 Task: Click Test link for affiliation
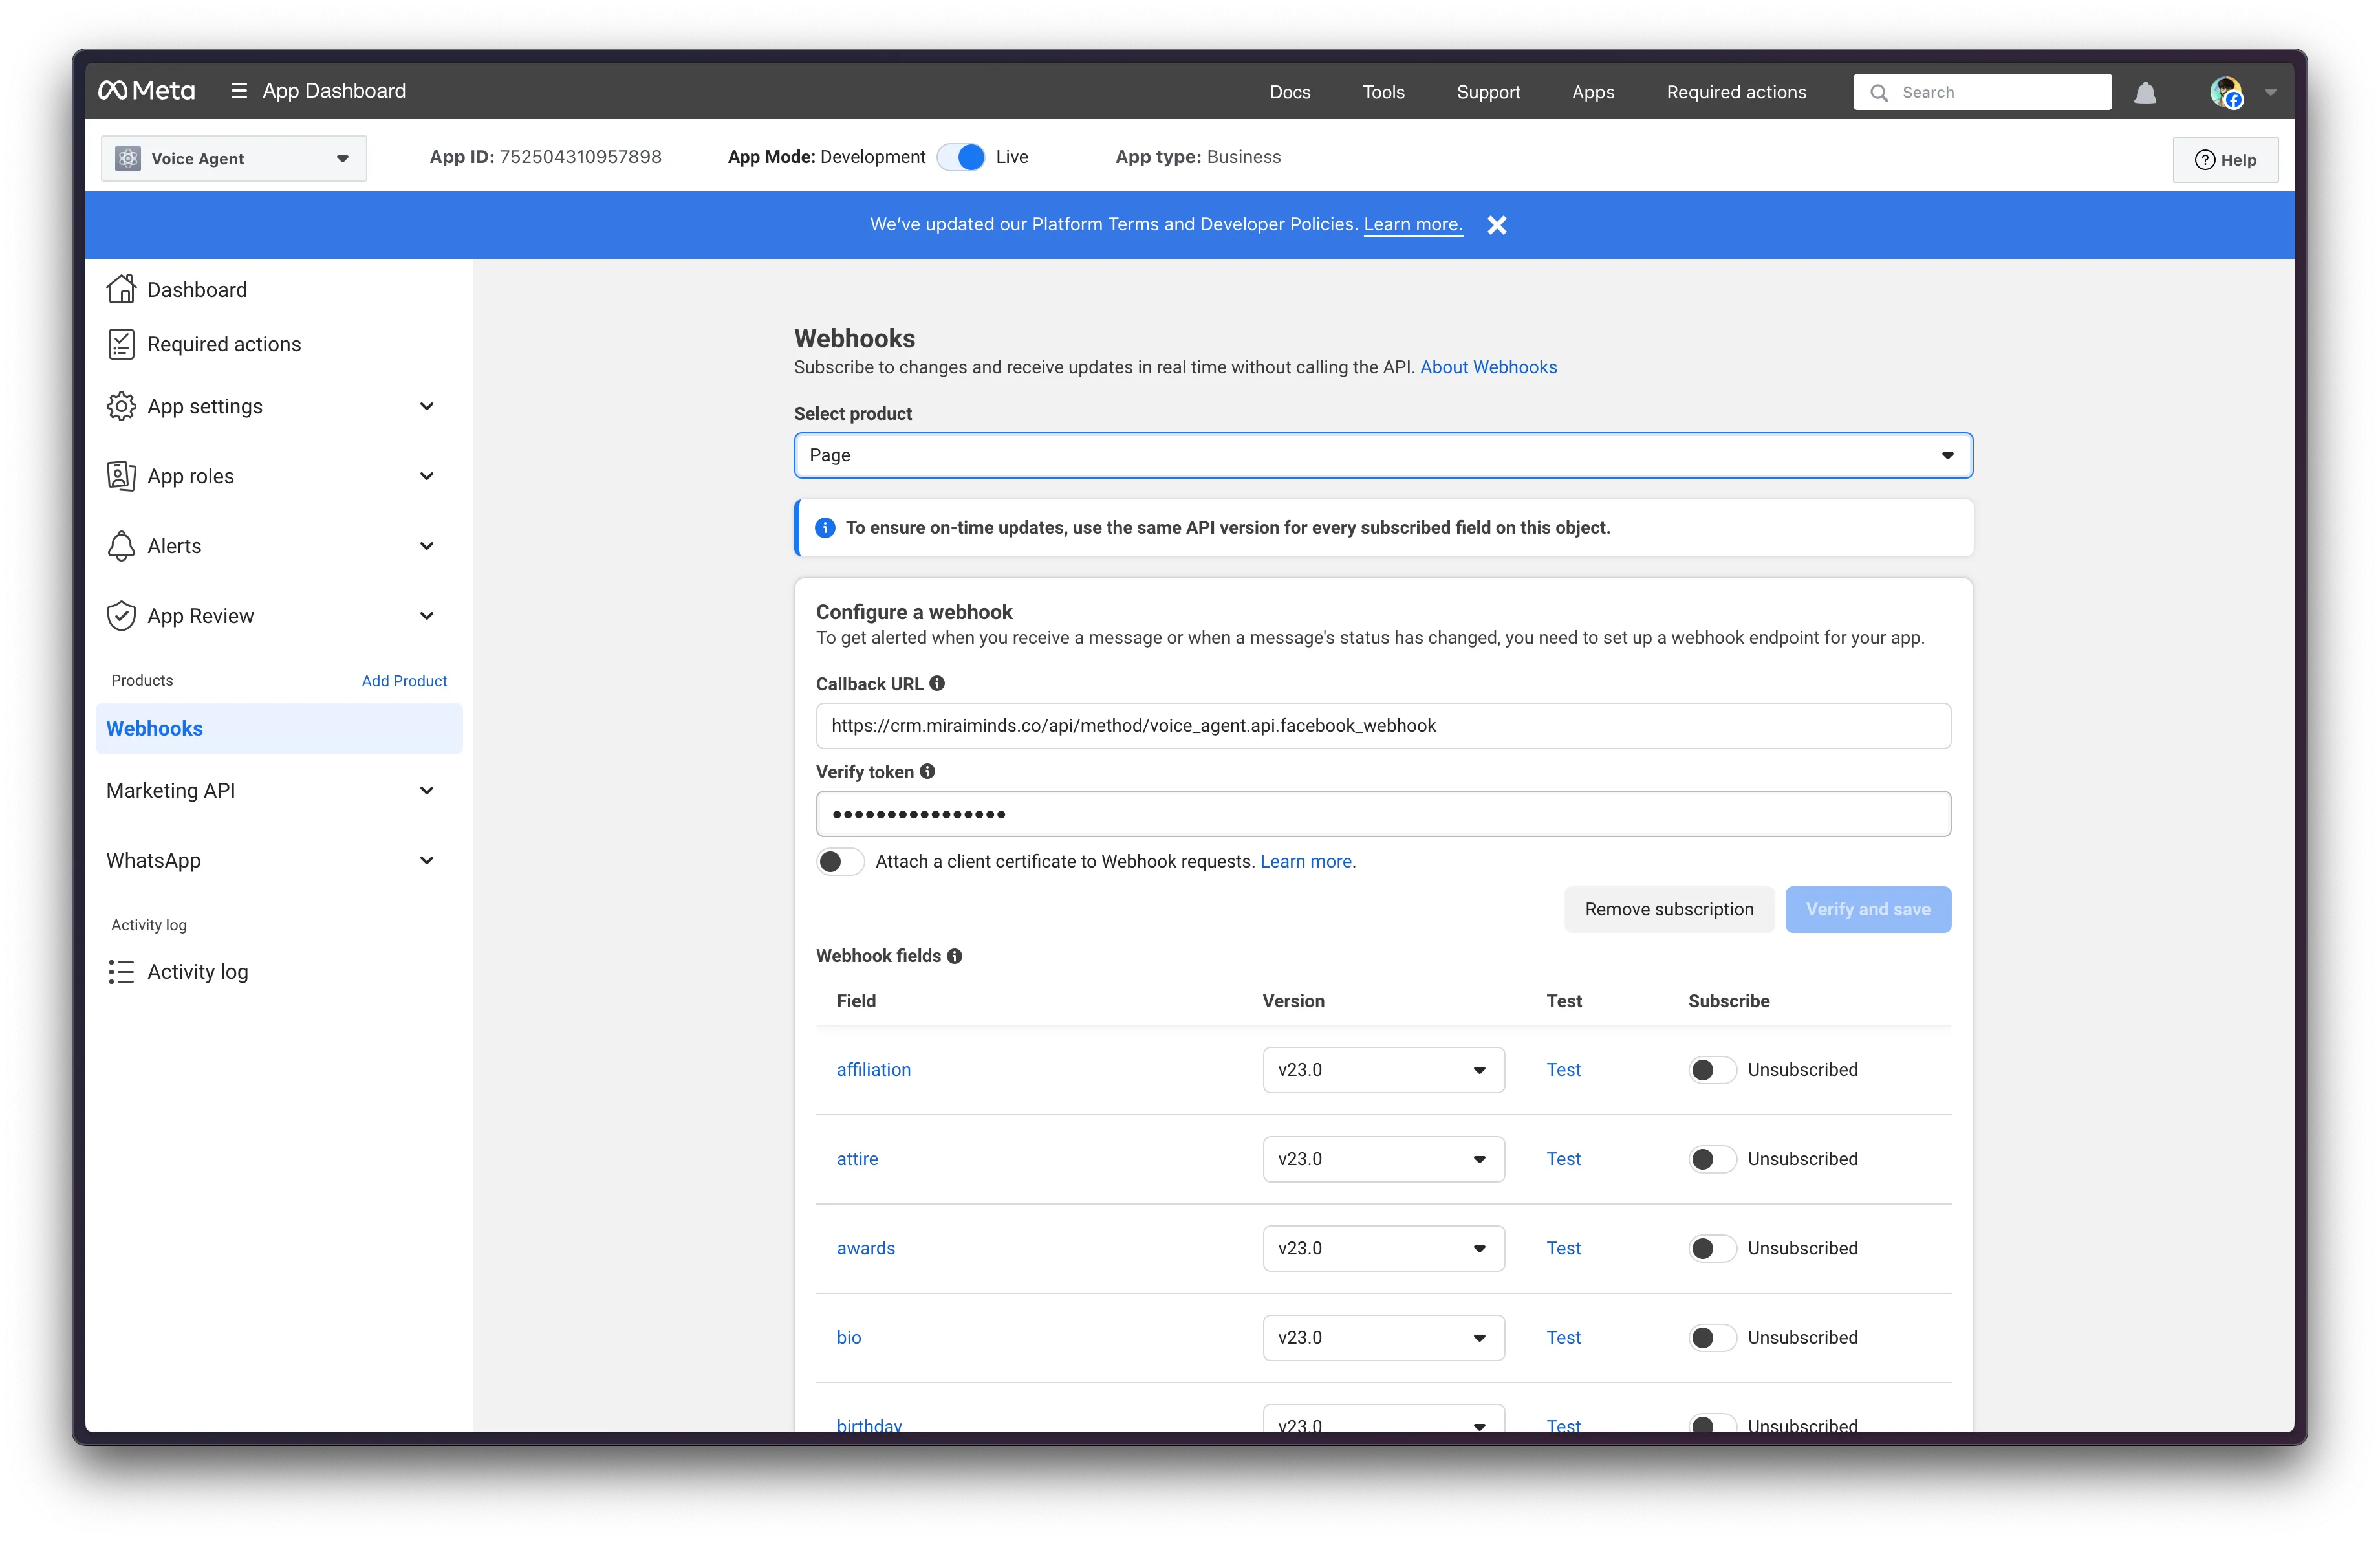coord(1563,1070)
